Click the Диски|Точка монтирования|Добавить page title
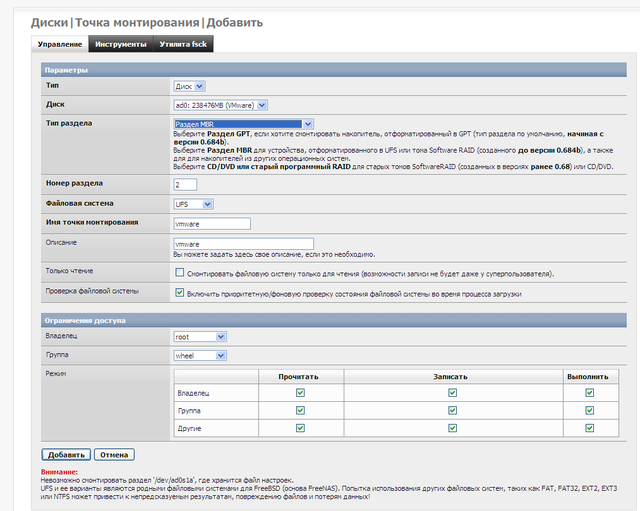The image size is (640, 511). [147, 22]
